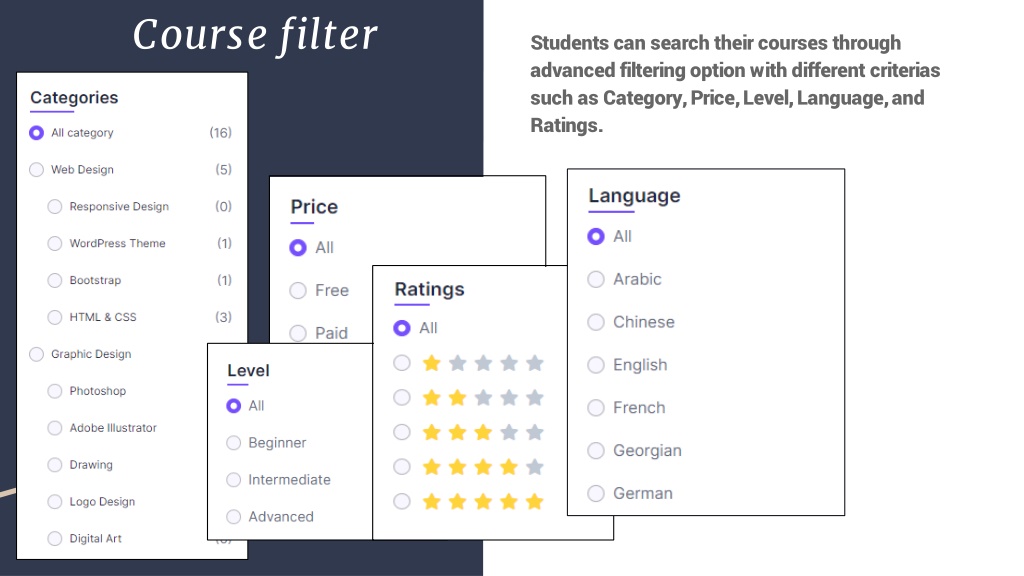Select the Georgian language option
The width and height of the screenshot is (1024, 576).
pos(596,451)
